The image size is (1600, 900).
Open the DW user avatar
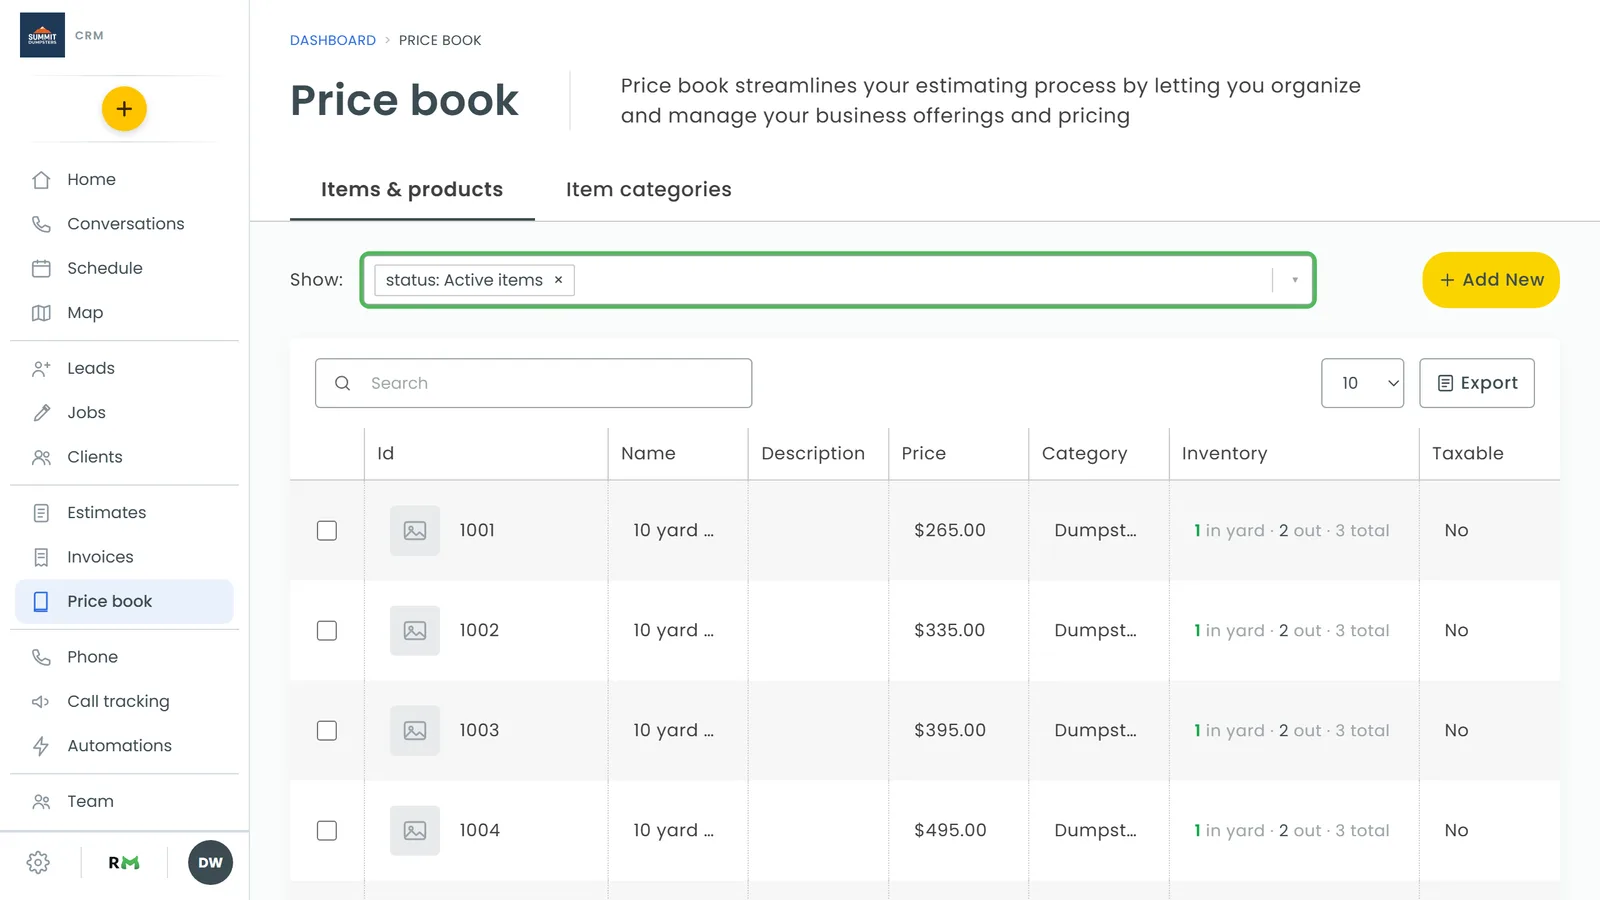tap(210, 862)
